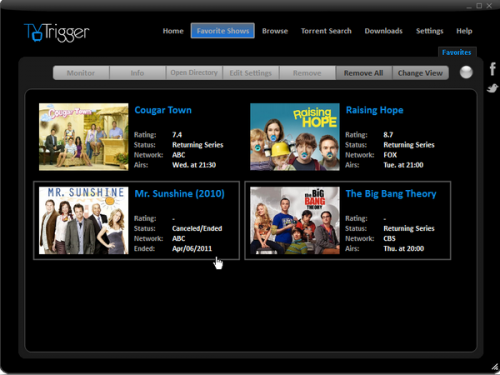Close the TVTrigger window

coord(489,6)
